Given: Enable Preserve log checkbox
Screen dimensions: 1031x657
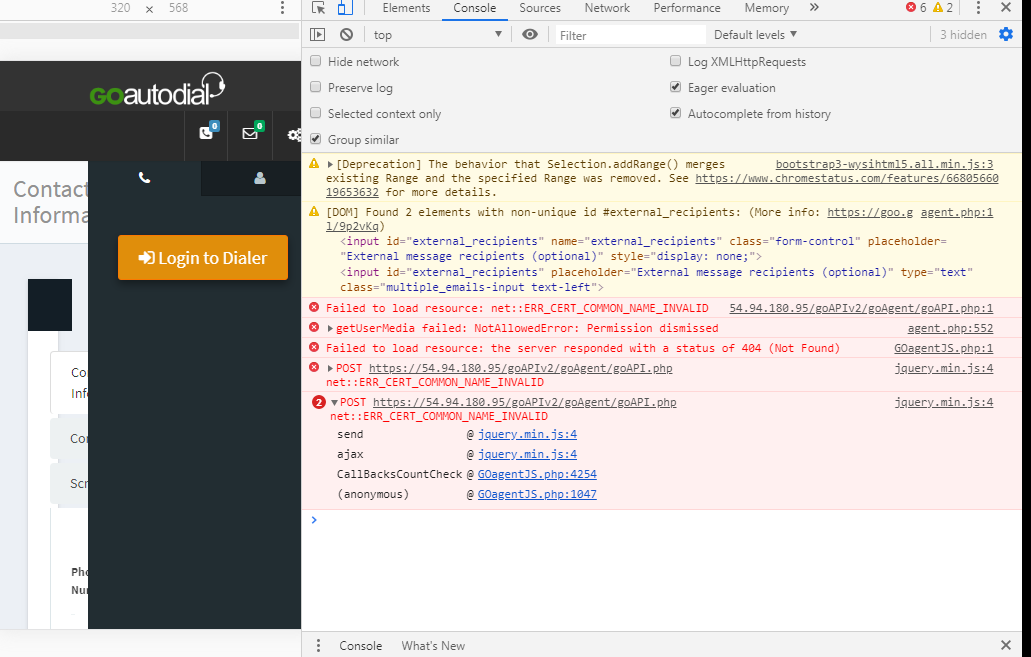Looking at the screenshot, I should pos(316,87).
